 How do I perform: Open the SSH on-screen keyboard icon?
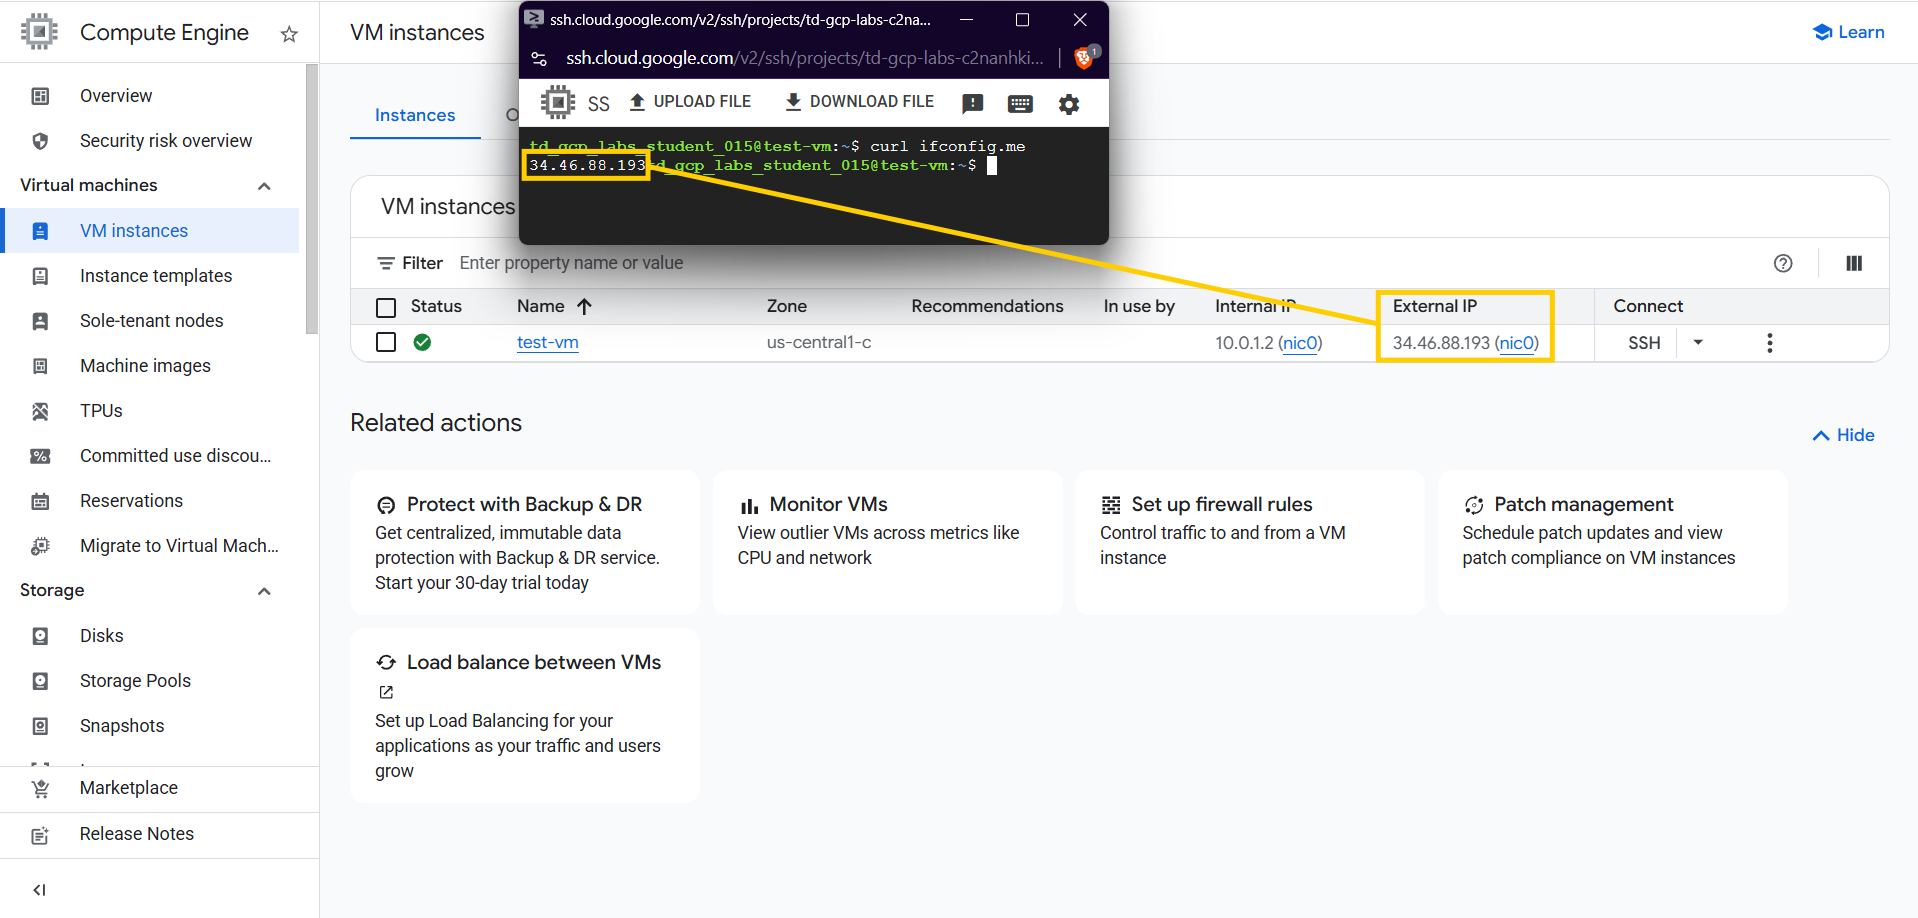pyautogui.click(x=1020, y=104)
